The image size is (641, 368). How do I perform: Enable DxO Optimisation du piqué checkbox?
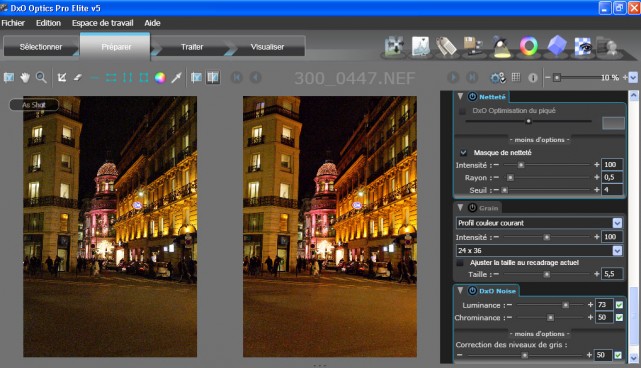coord(462,111)
